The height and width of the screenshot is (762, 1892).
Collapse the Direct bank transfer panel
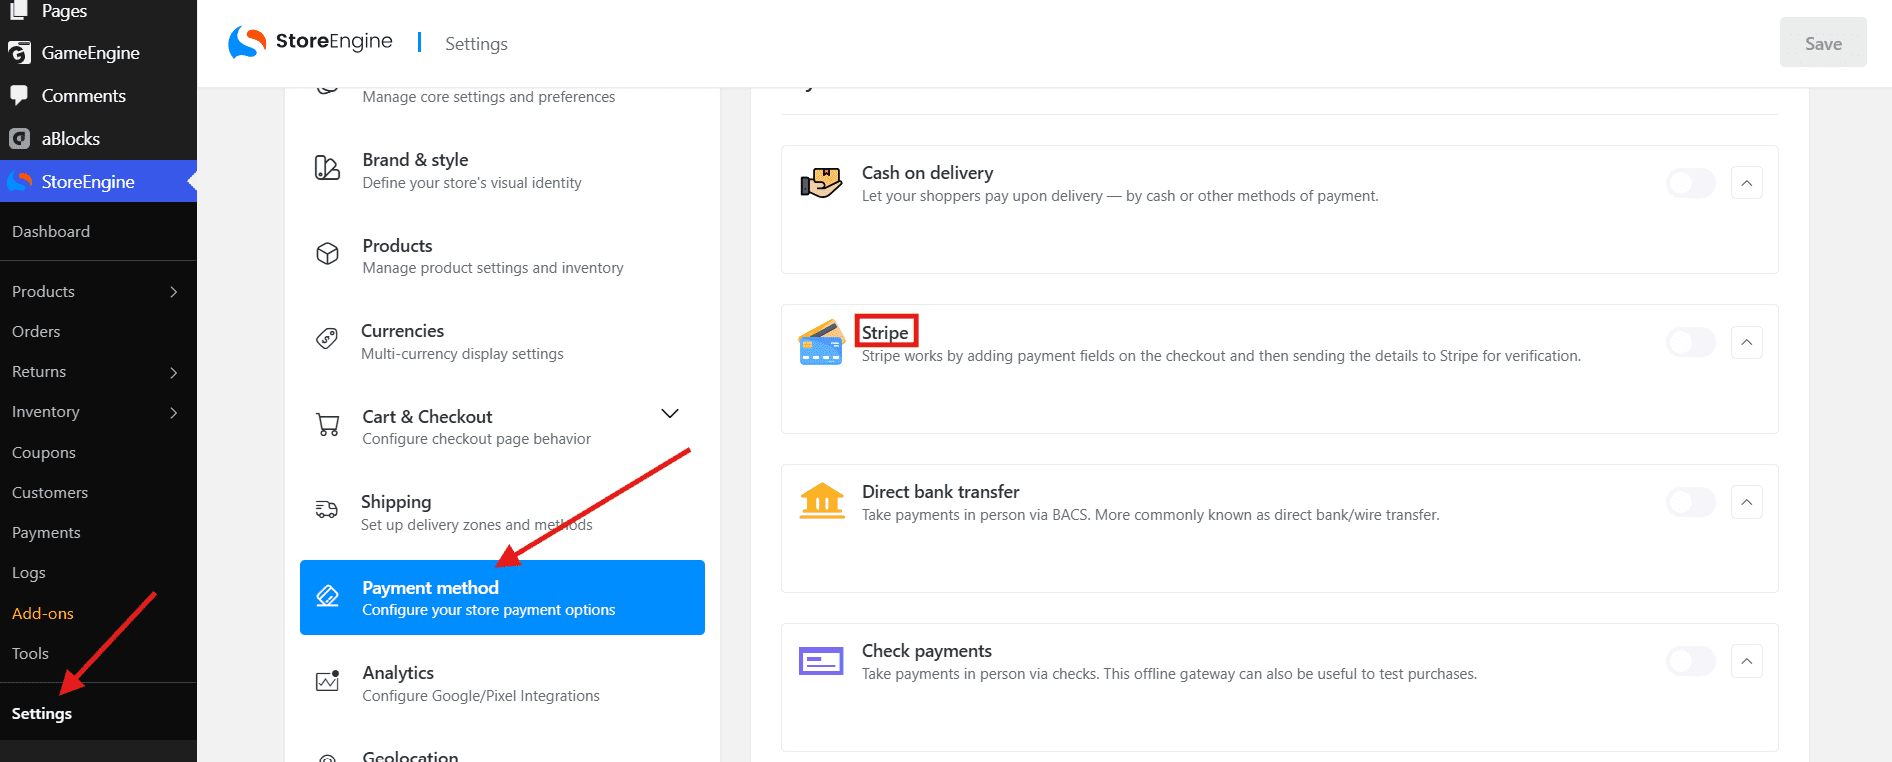pos(1747,502)
